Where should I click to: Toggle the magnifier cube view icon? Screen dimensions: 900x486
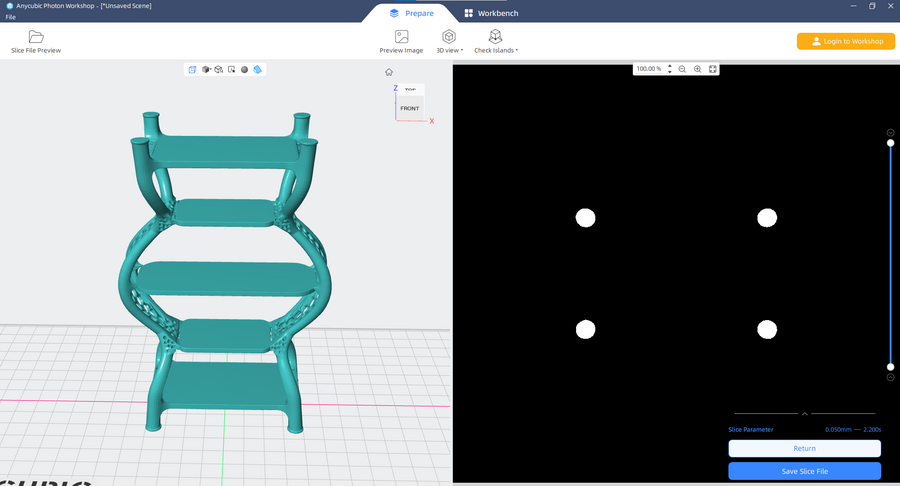(x=218, y=70)
